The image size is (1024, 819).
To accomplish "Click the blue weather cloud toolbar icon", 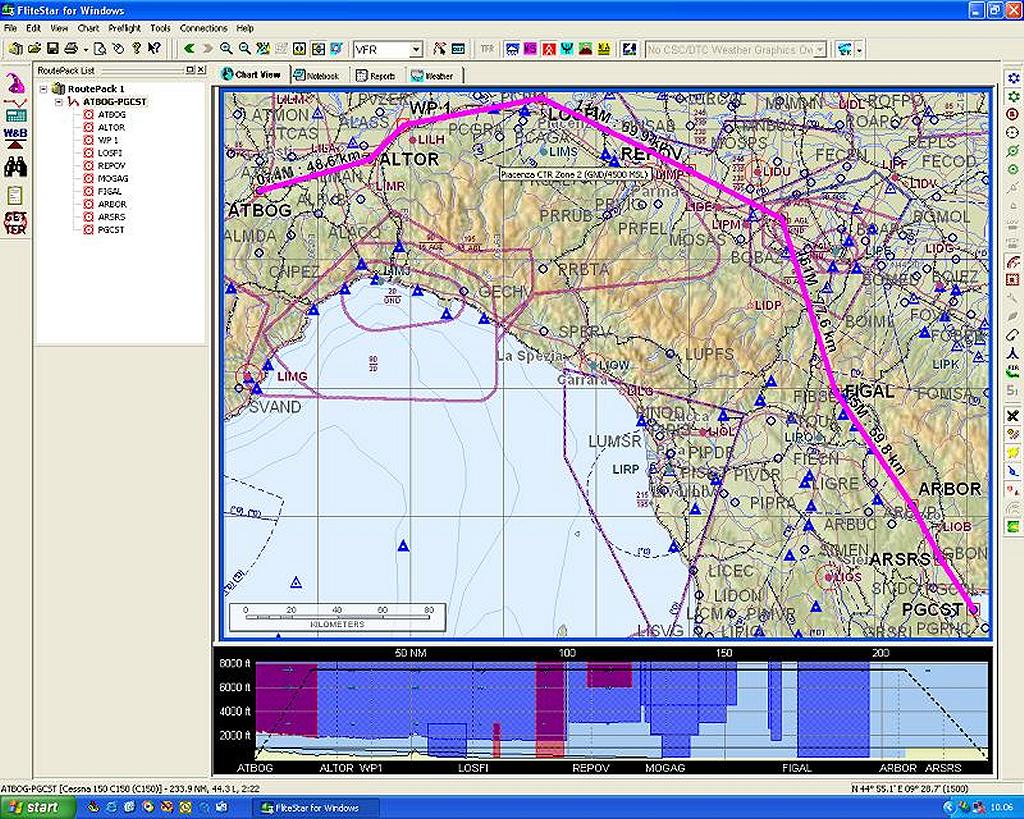I will [x=513, y=49].
